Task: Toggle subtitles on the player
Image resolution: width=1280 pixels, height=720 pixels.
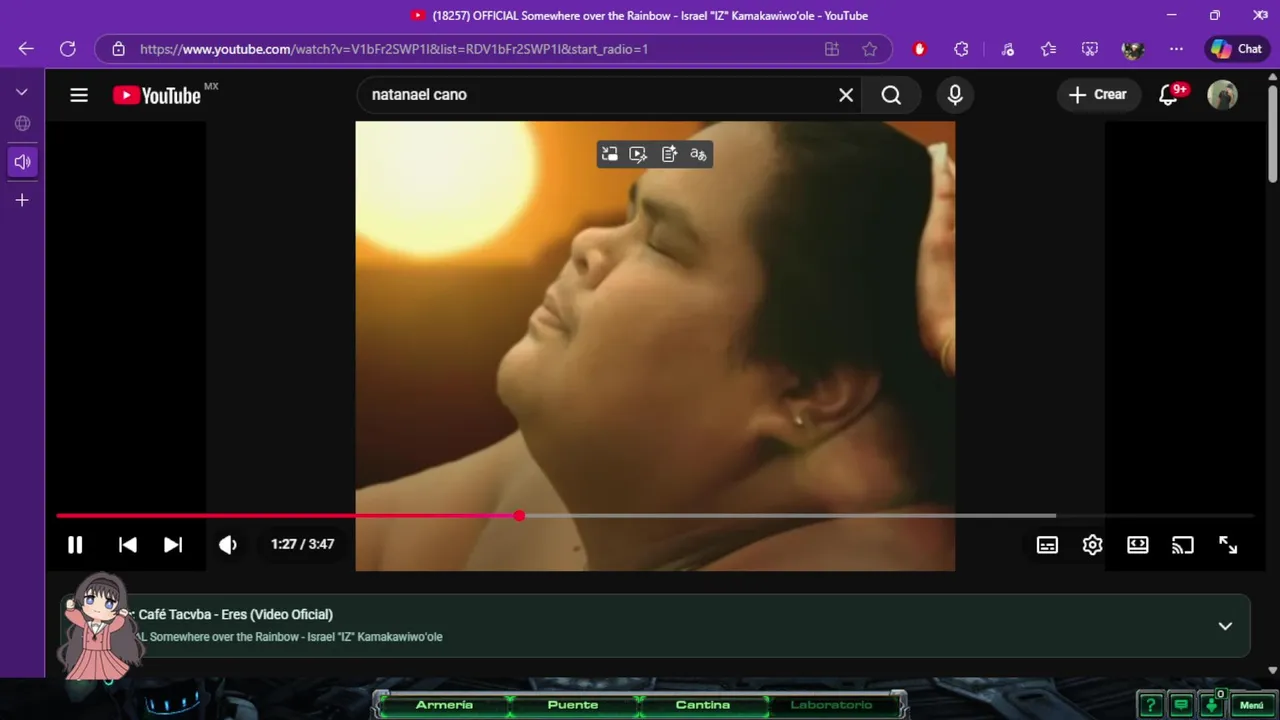Action: (1047, 545)
